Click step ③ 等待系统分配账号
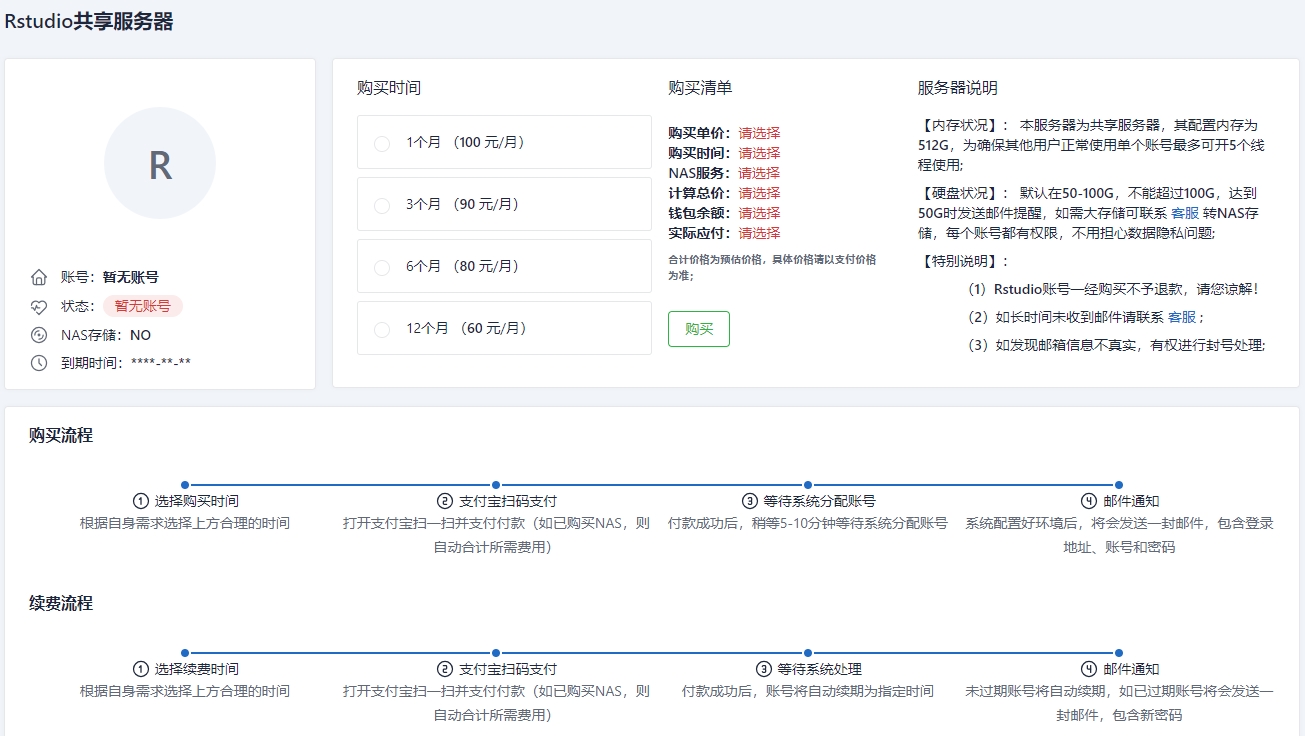This screenshot has height=736, width=1305. [809, 501]
